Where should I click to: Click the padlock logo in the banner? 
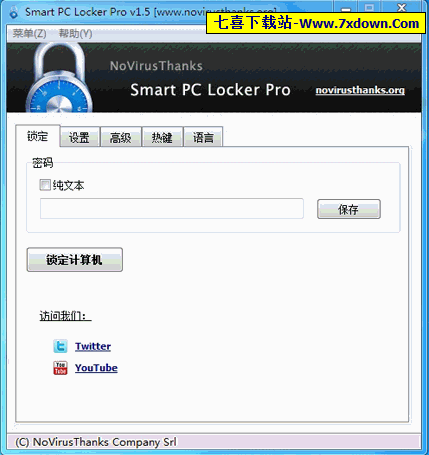tap(59, 78)
